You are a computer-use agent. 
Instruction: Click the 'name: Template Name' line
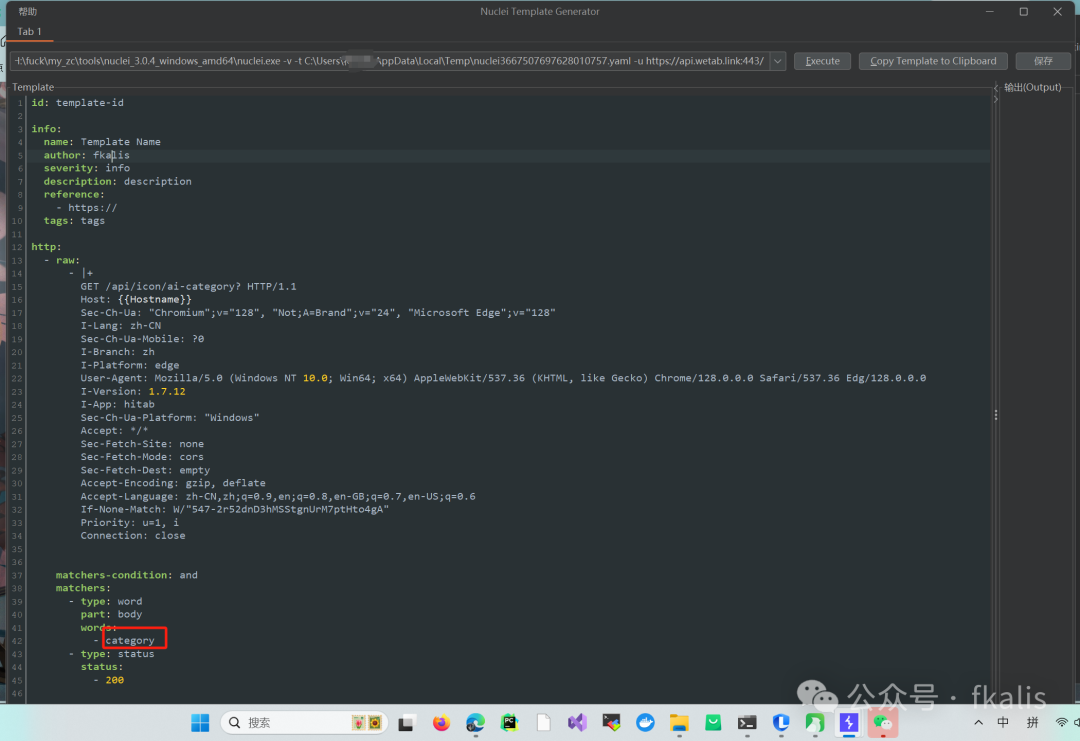pyautogui.click(x=102, y=142)
